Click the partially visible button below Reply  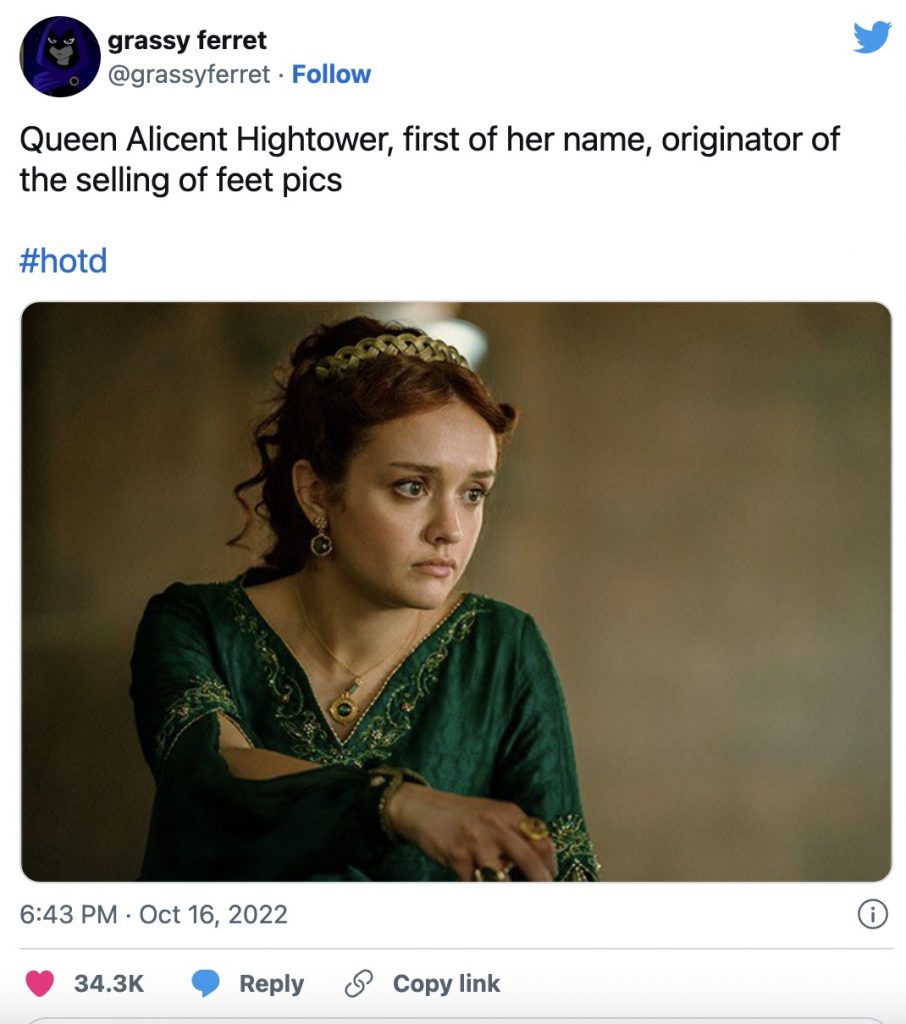pos(455,1020)
